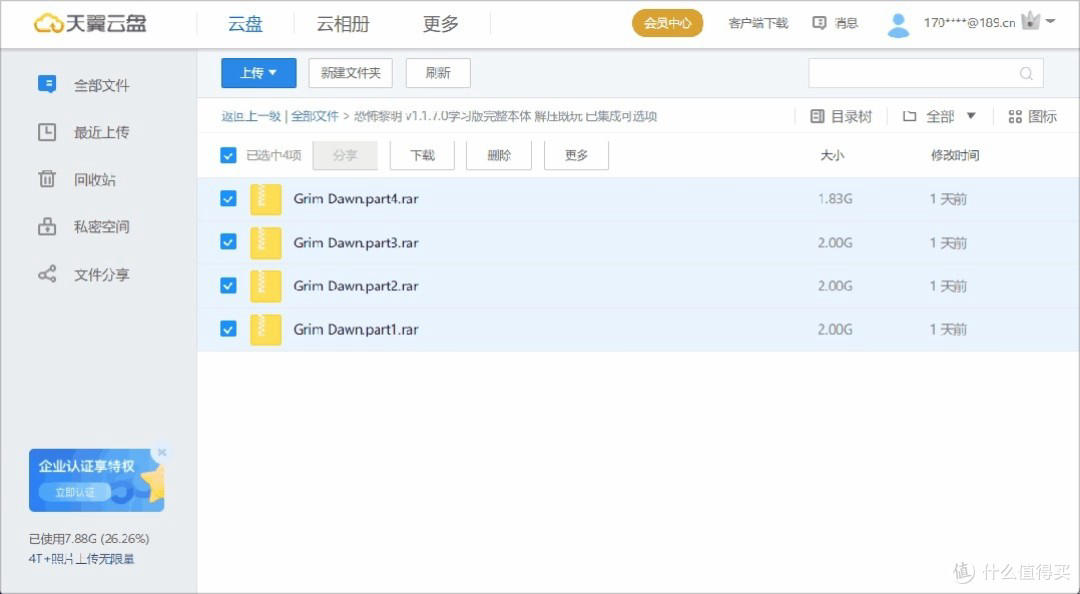1080x594 pixels.
Task: Click the 已使用7.88G (26.26%) usage text
Action: (x=89, y=538)
